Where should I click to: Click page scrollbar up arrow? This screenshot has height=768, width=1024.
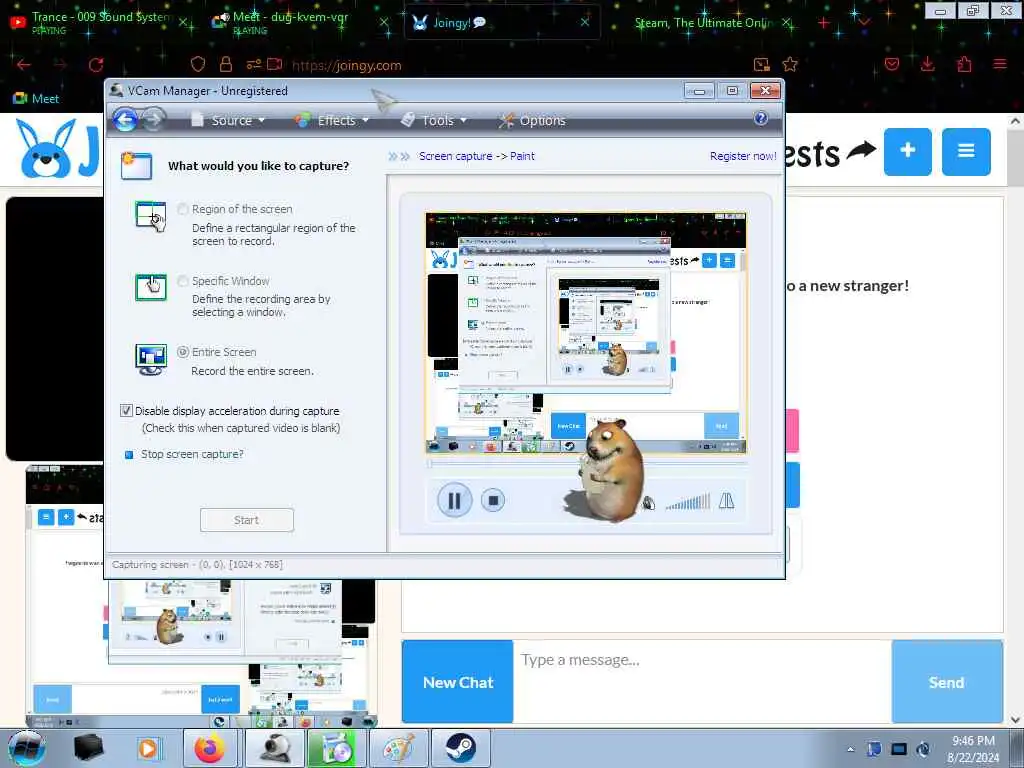click(1015, 121)
